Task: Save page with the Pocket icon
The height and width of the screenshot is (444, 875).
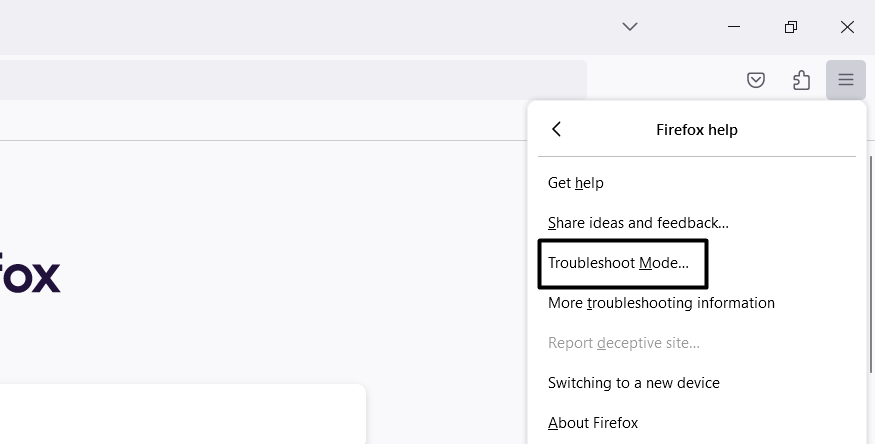Action: [756, 81]
